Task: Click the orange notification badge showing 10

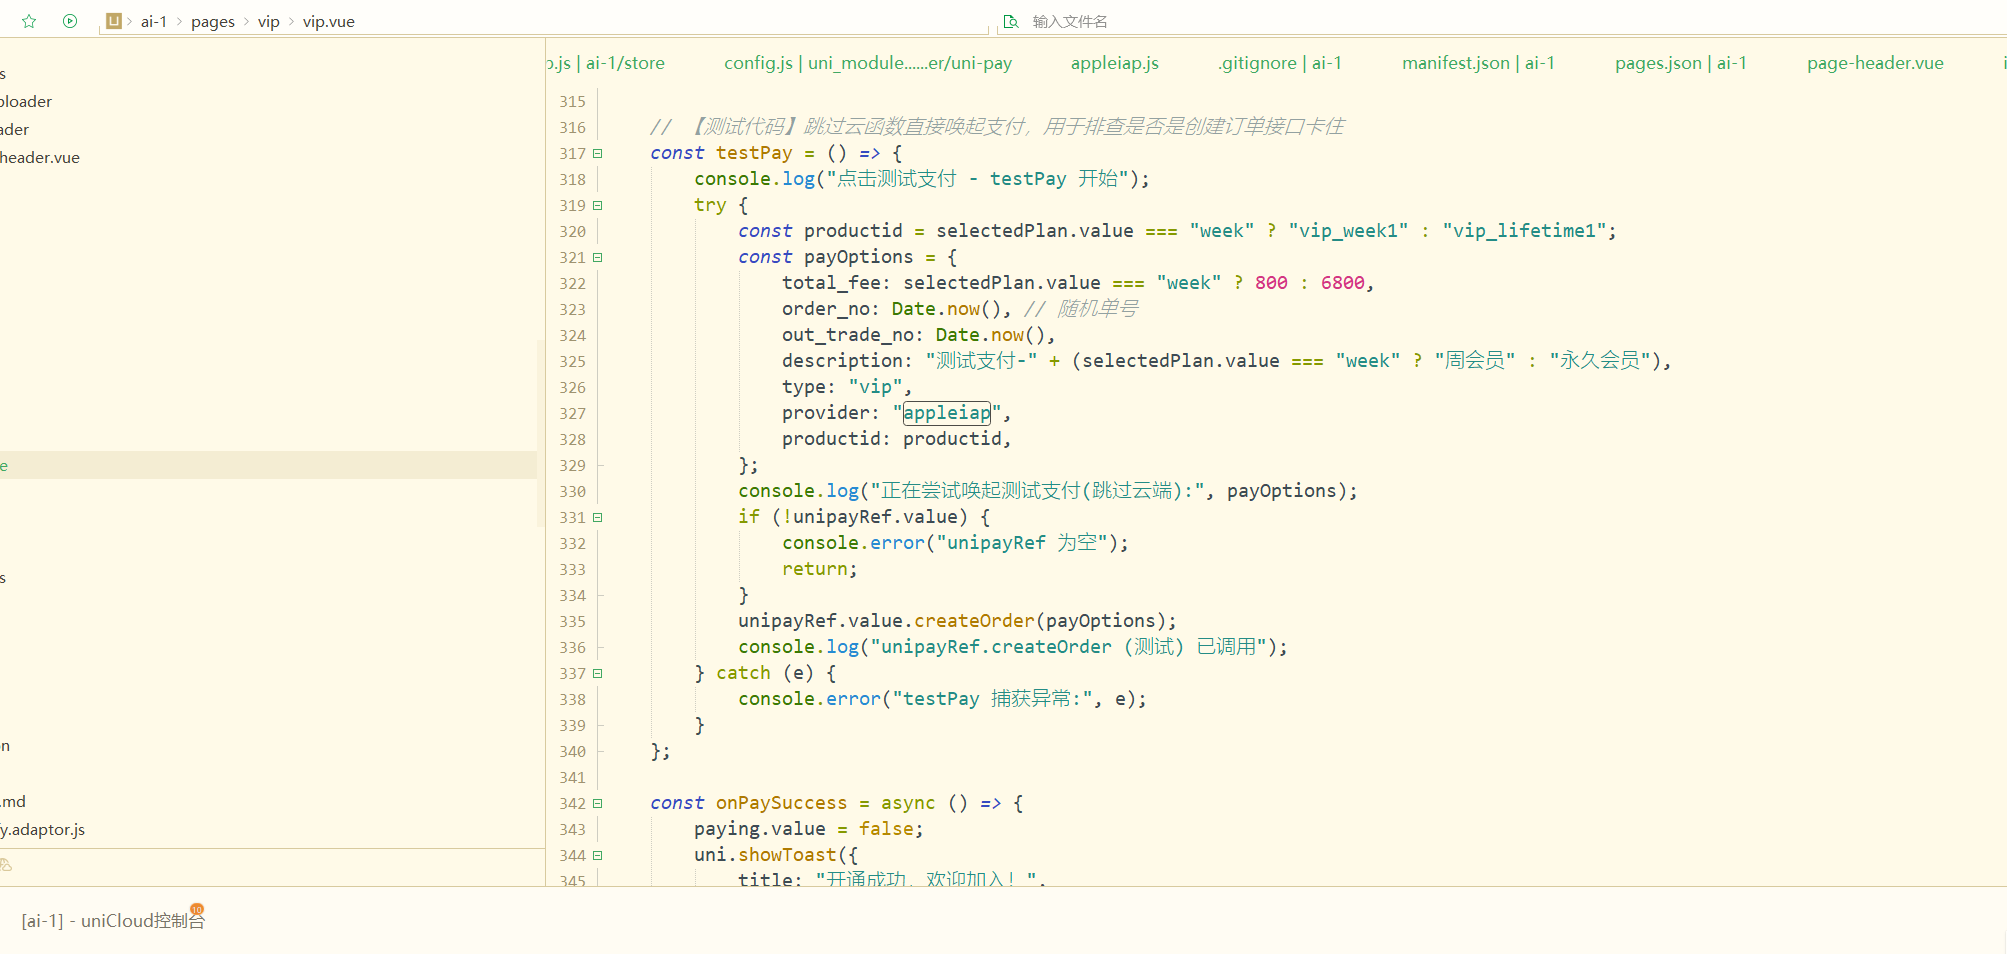Action: (197, 909)
